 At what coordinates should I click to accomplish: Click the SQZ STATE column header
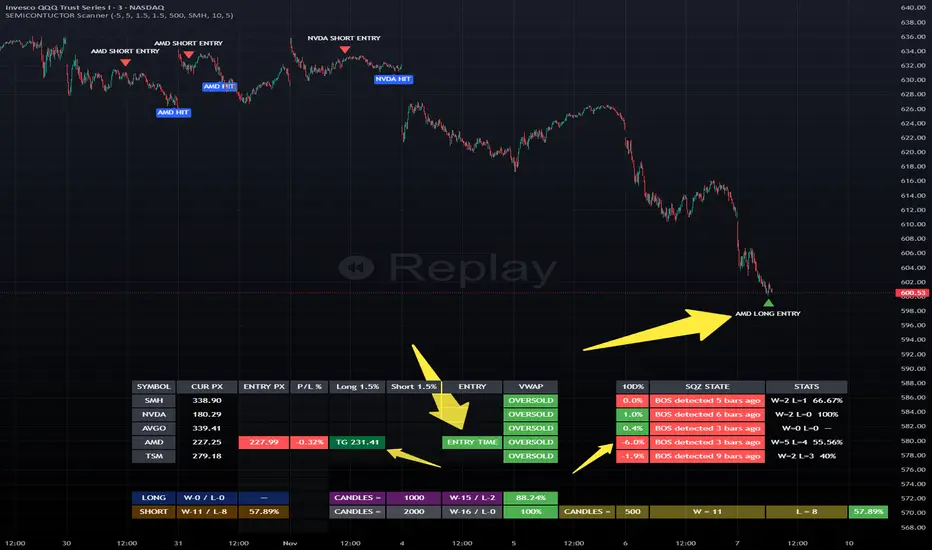click(x=707, y=386)
